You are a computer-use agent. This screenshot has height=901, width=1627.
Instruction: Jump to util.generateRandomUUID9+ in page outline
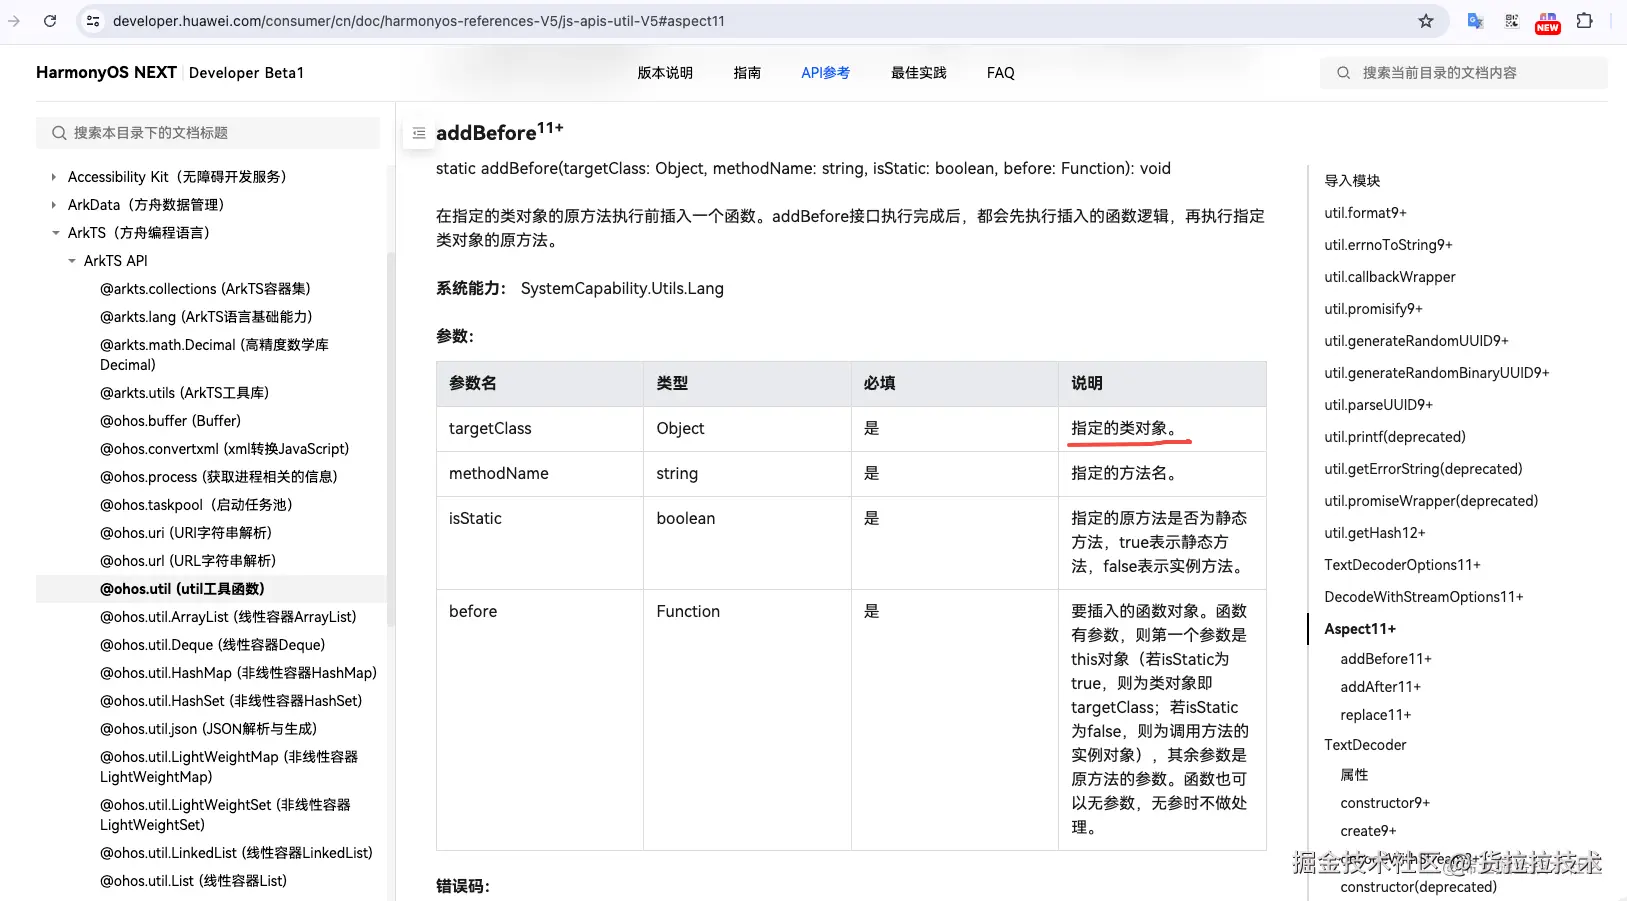coord(1416,341)
